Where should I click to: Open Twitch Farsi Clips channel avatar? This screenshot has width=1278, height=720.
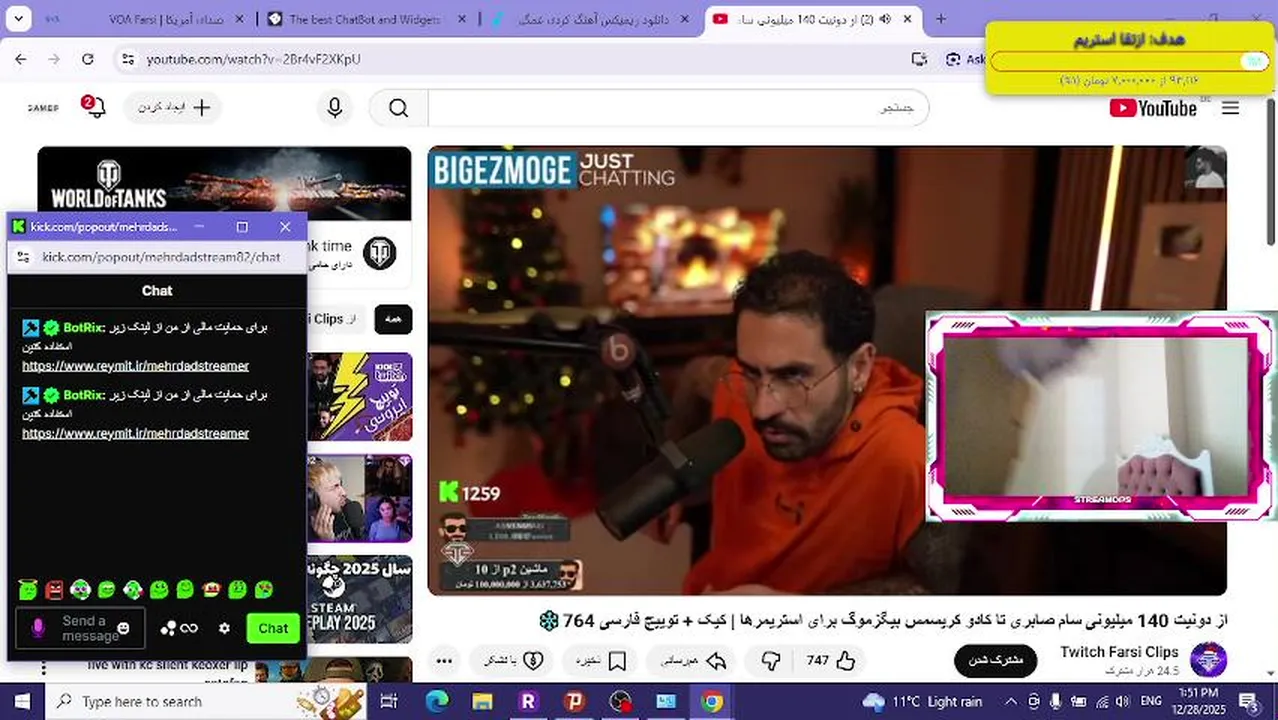(x=1208, y=660)
